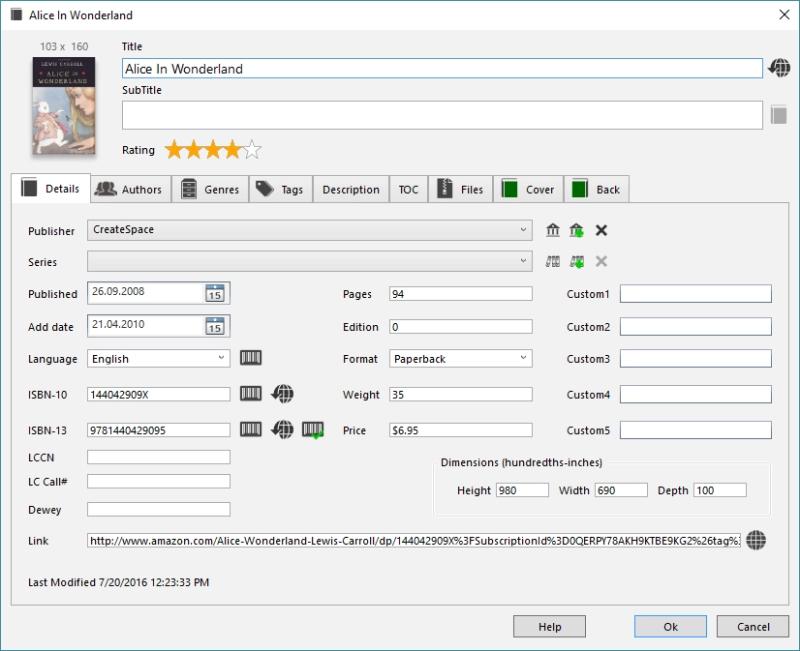Click the Dewey field
800x651 pixels.
(159, 509)
